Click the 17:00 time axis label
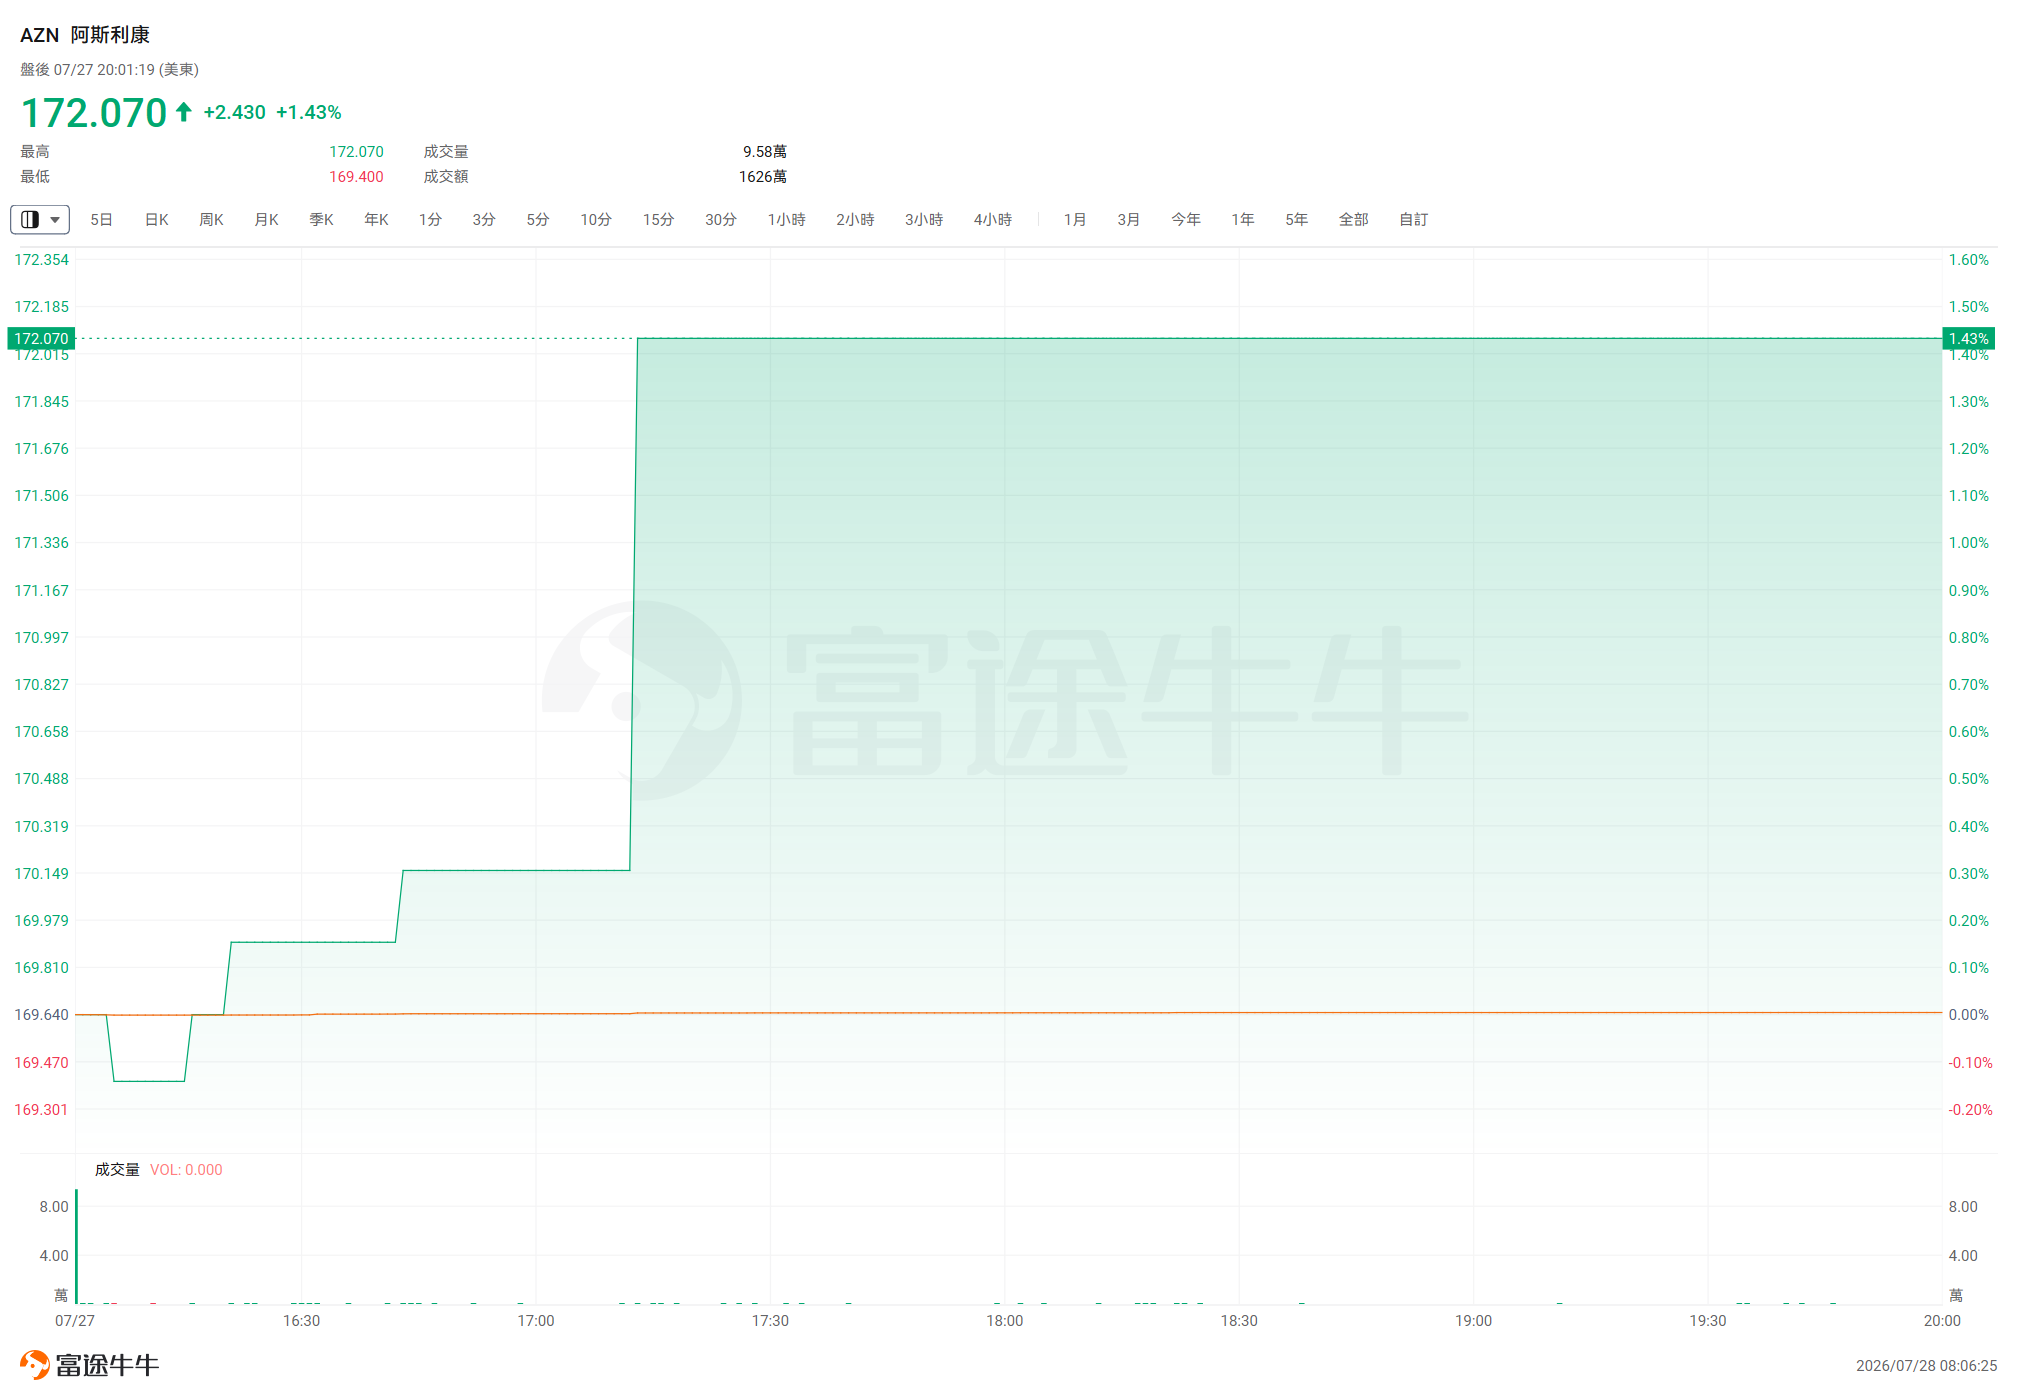 (x=536, y=1320)
